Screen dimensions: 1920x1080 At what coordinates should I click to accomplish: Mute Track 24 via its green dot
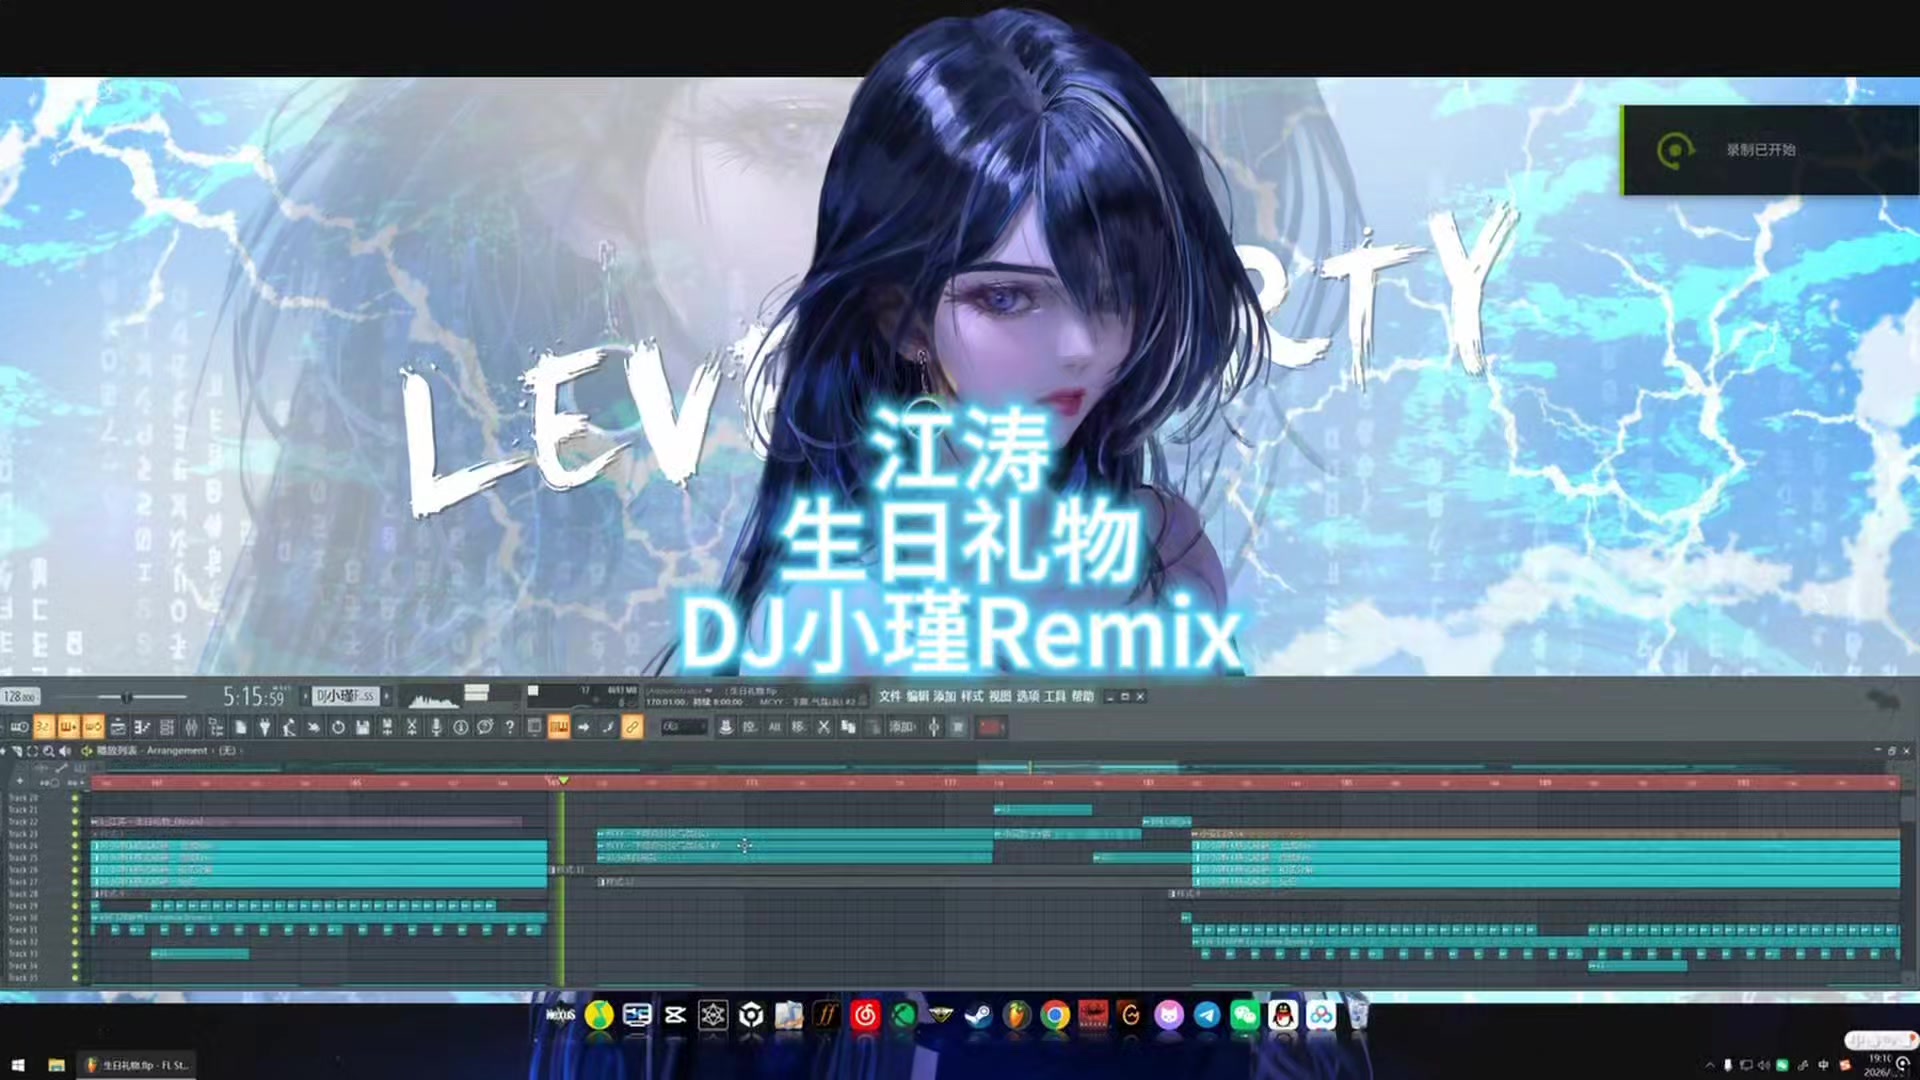(x=75, y=846)
